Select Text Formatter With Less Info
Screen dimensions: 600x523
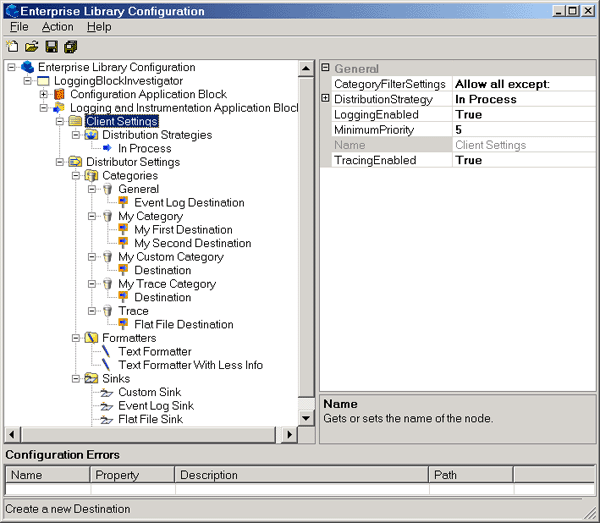pos(191,365)
